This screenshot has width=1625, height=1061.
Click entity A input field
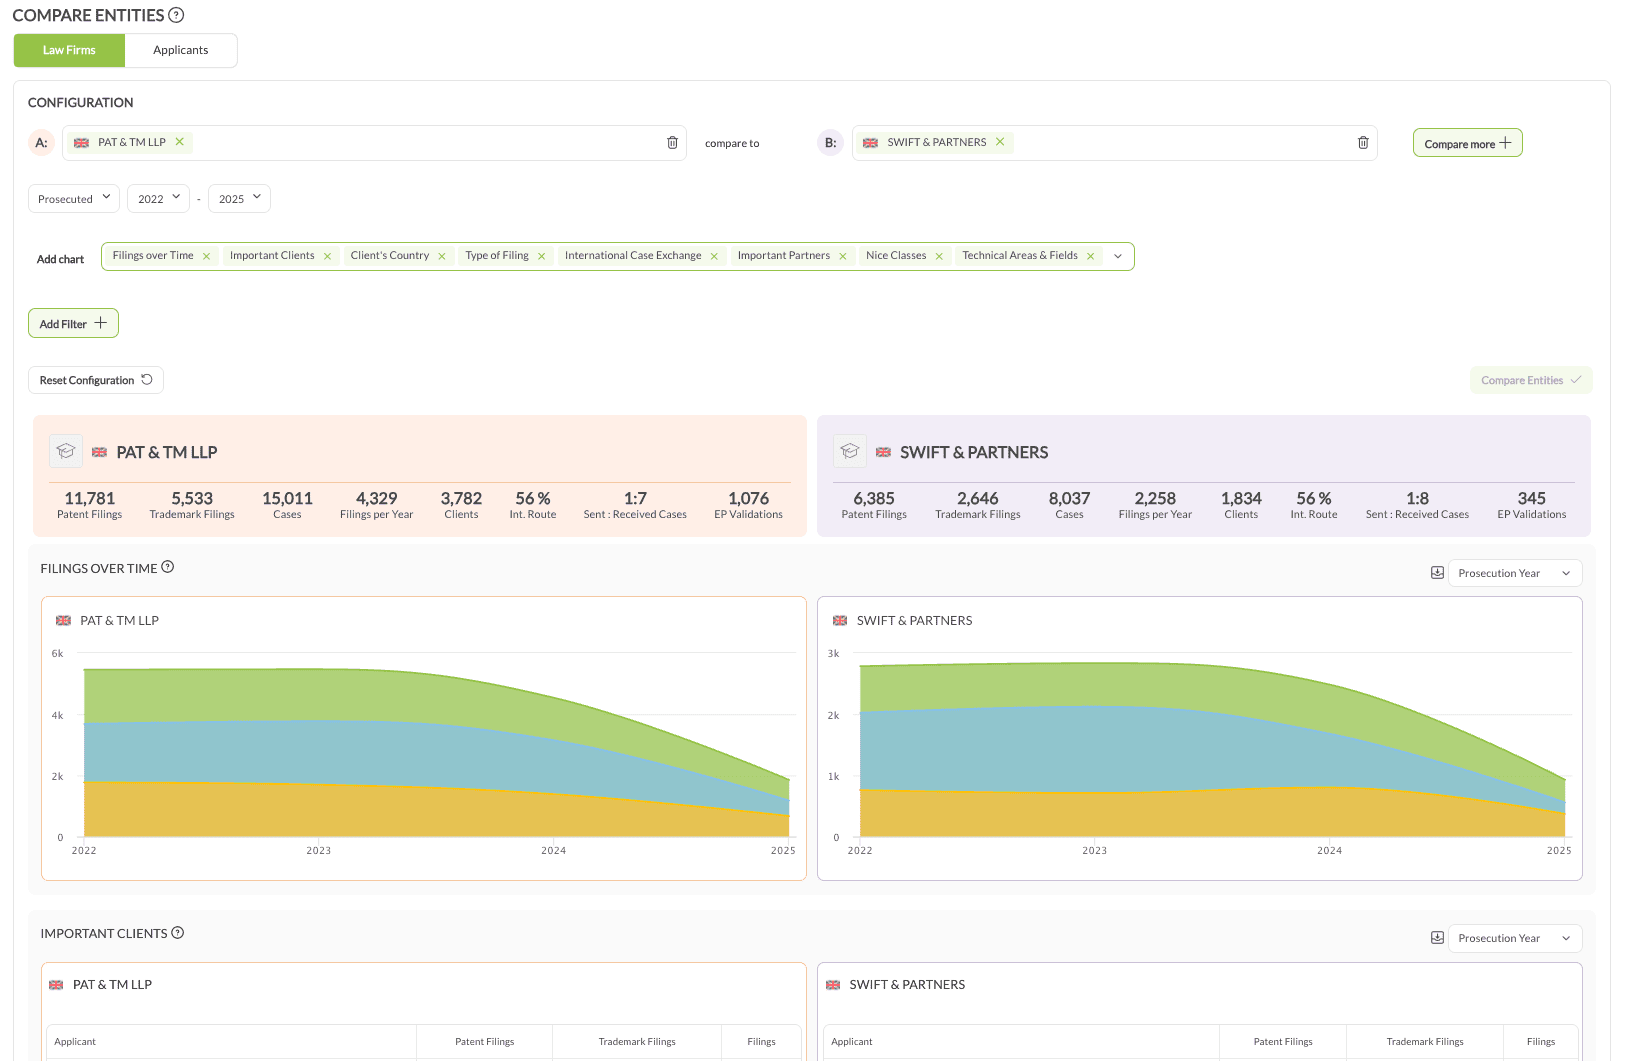[374, 143]
